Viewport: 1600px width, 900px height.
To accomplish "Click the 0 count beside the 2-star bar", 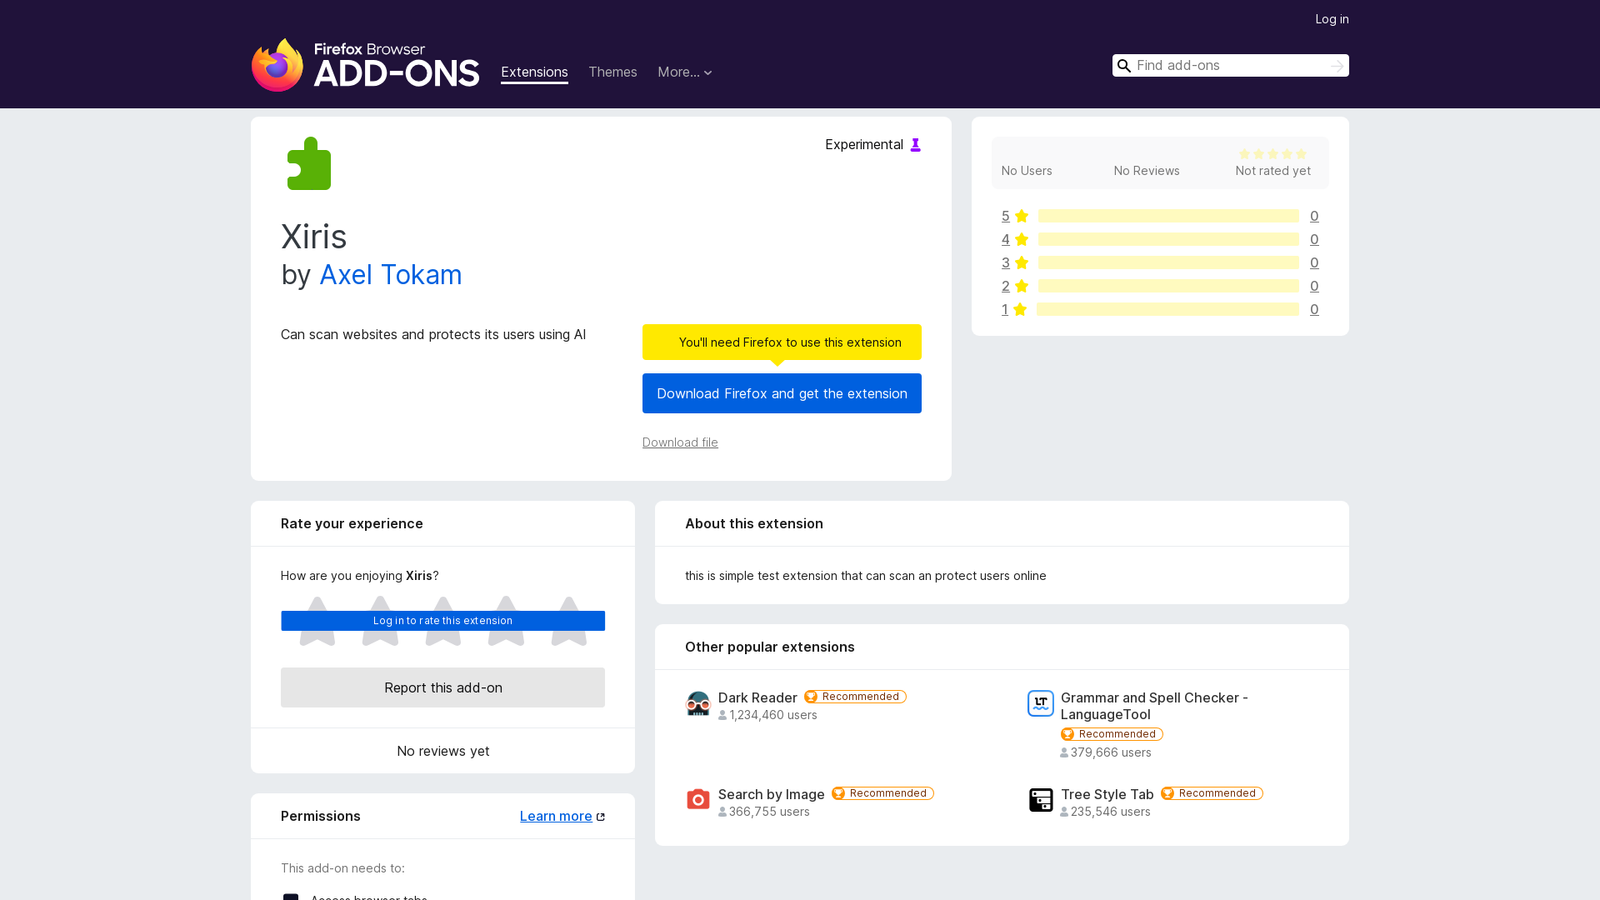I will (1314, 286).
